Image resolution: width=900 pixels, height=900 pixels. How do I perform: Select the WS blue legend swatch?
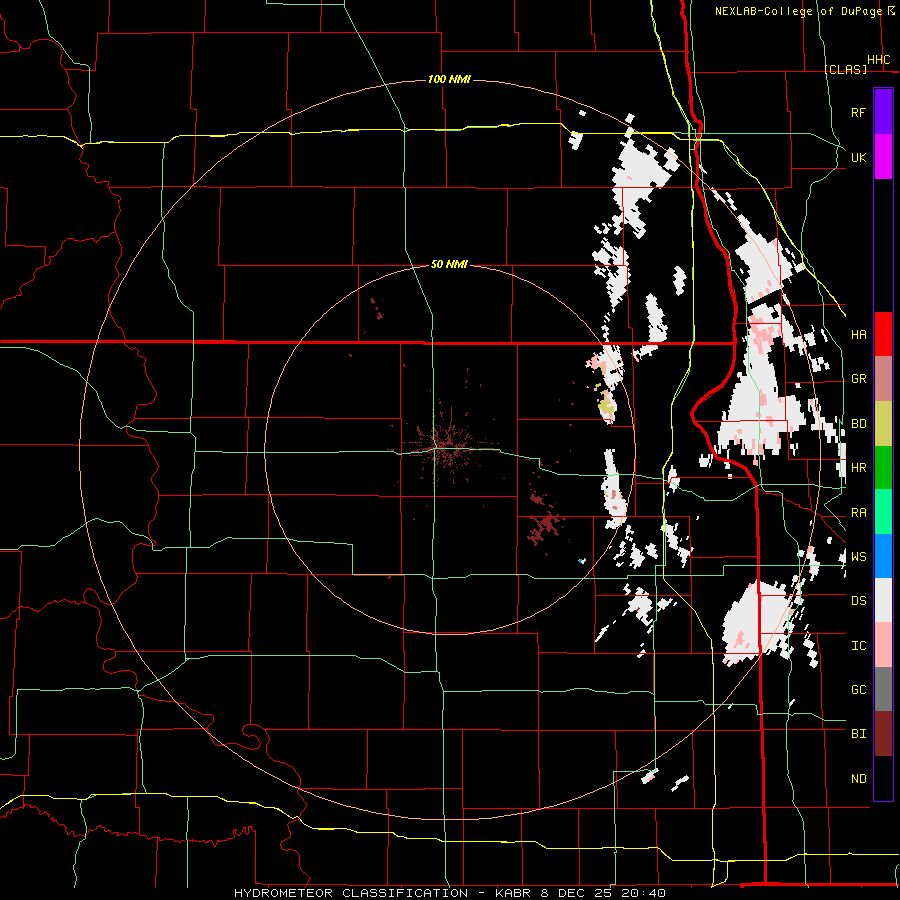click(883, 556)
